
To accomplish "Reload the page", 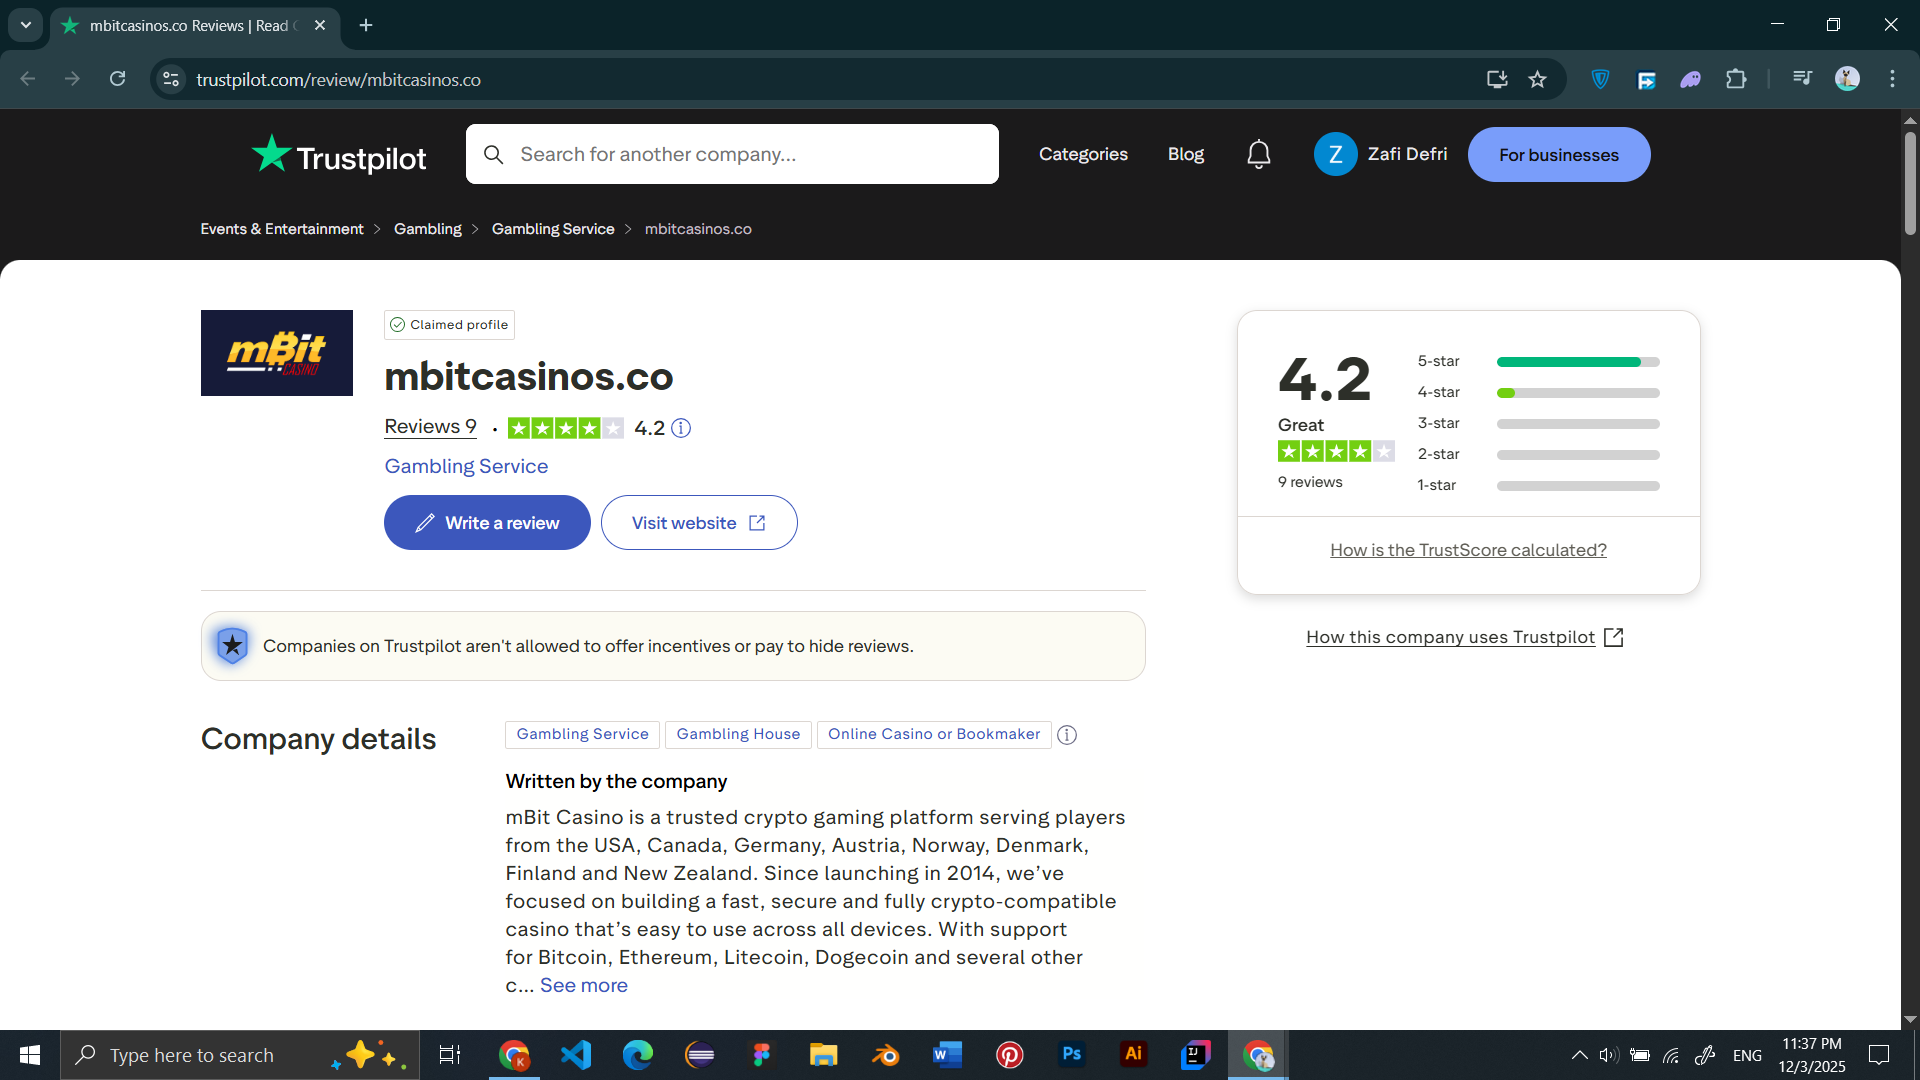I will (x=118, y=79).
